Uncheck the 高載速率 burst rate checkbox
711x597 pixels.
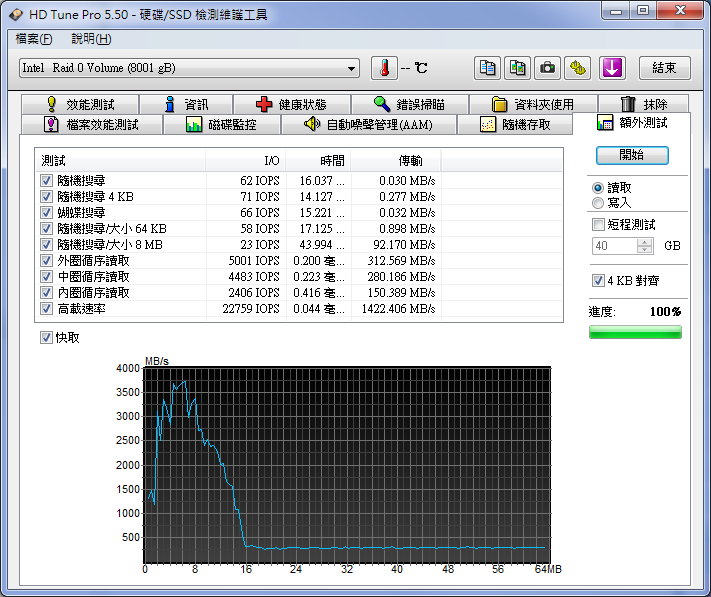coord(46,309)
